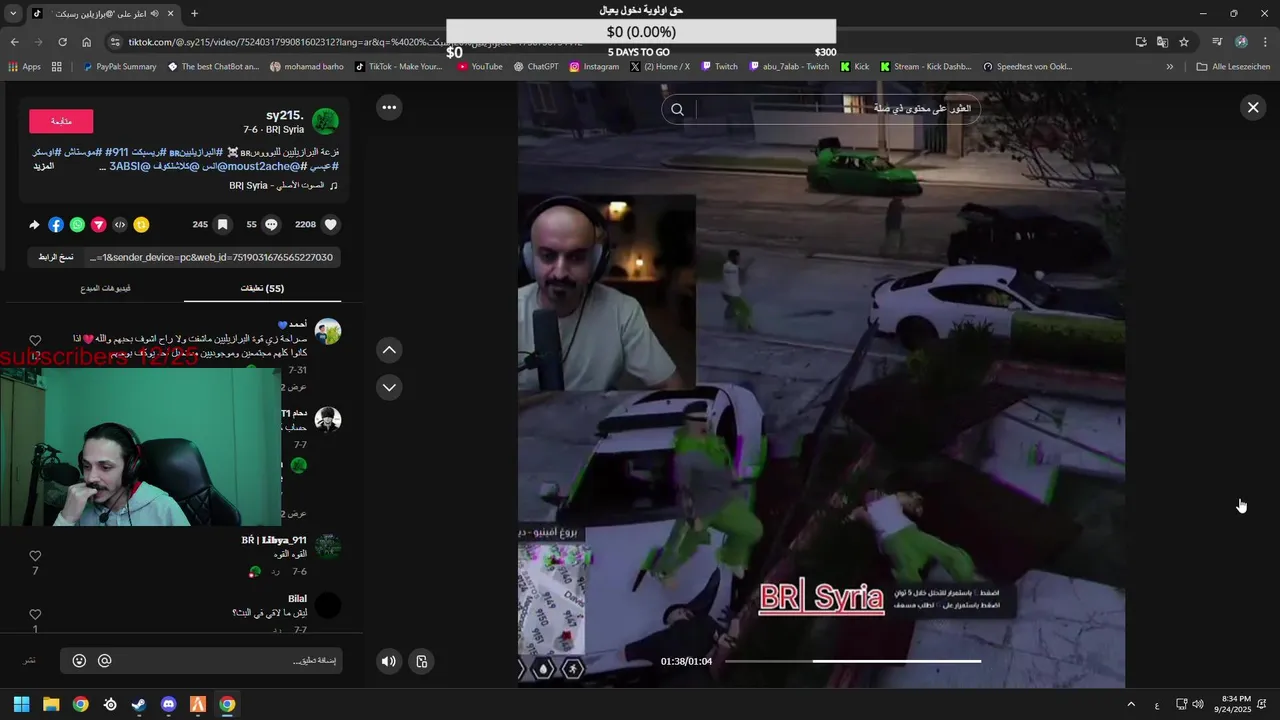
Task: Share the video to Facebook
Action: 56,225
